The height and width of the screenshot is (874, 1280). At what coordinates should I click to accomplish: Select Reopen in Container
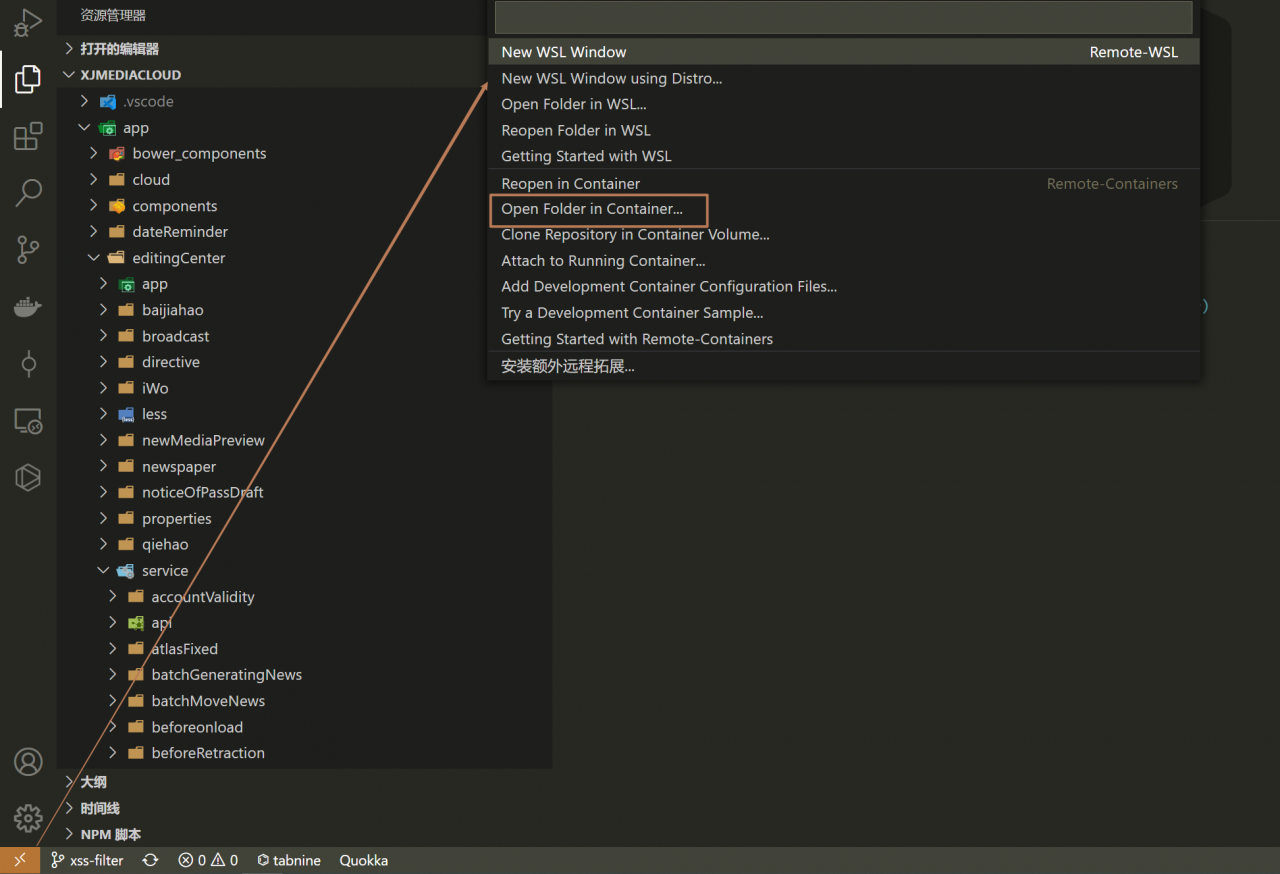(x=844, y=183)
